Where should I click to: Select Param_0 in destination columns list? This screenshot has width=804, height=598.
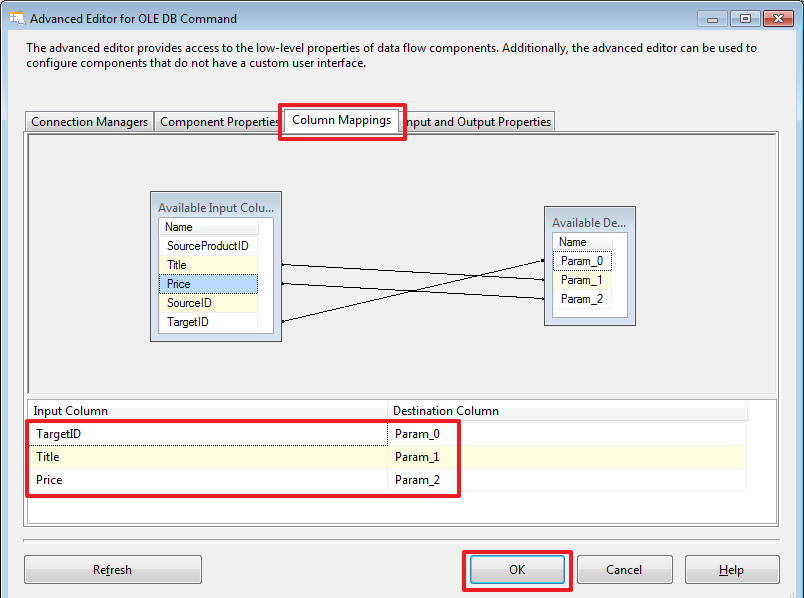pyautogui.click(x=582, y=260)
